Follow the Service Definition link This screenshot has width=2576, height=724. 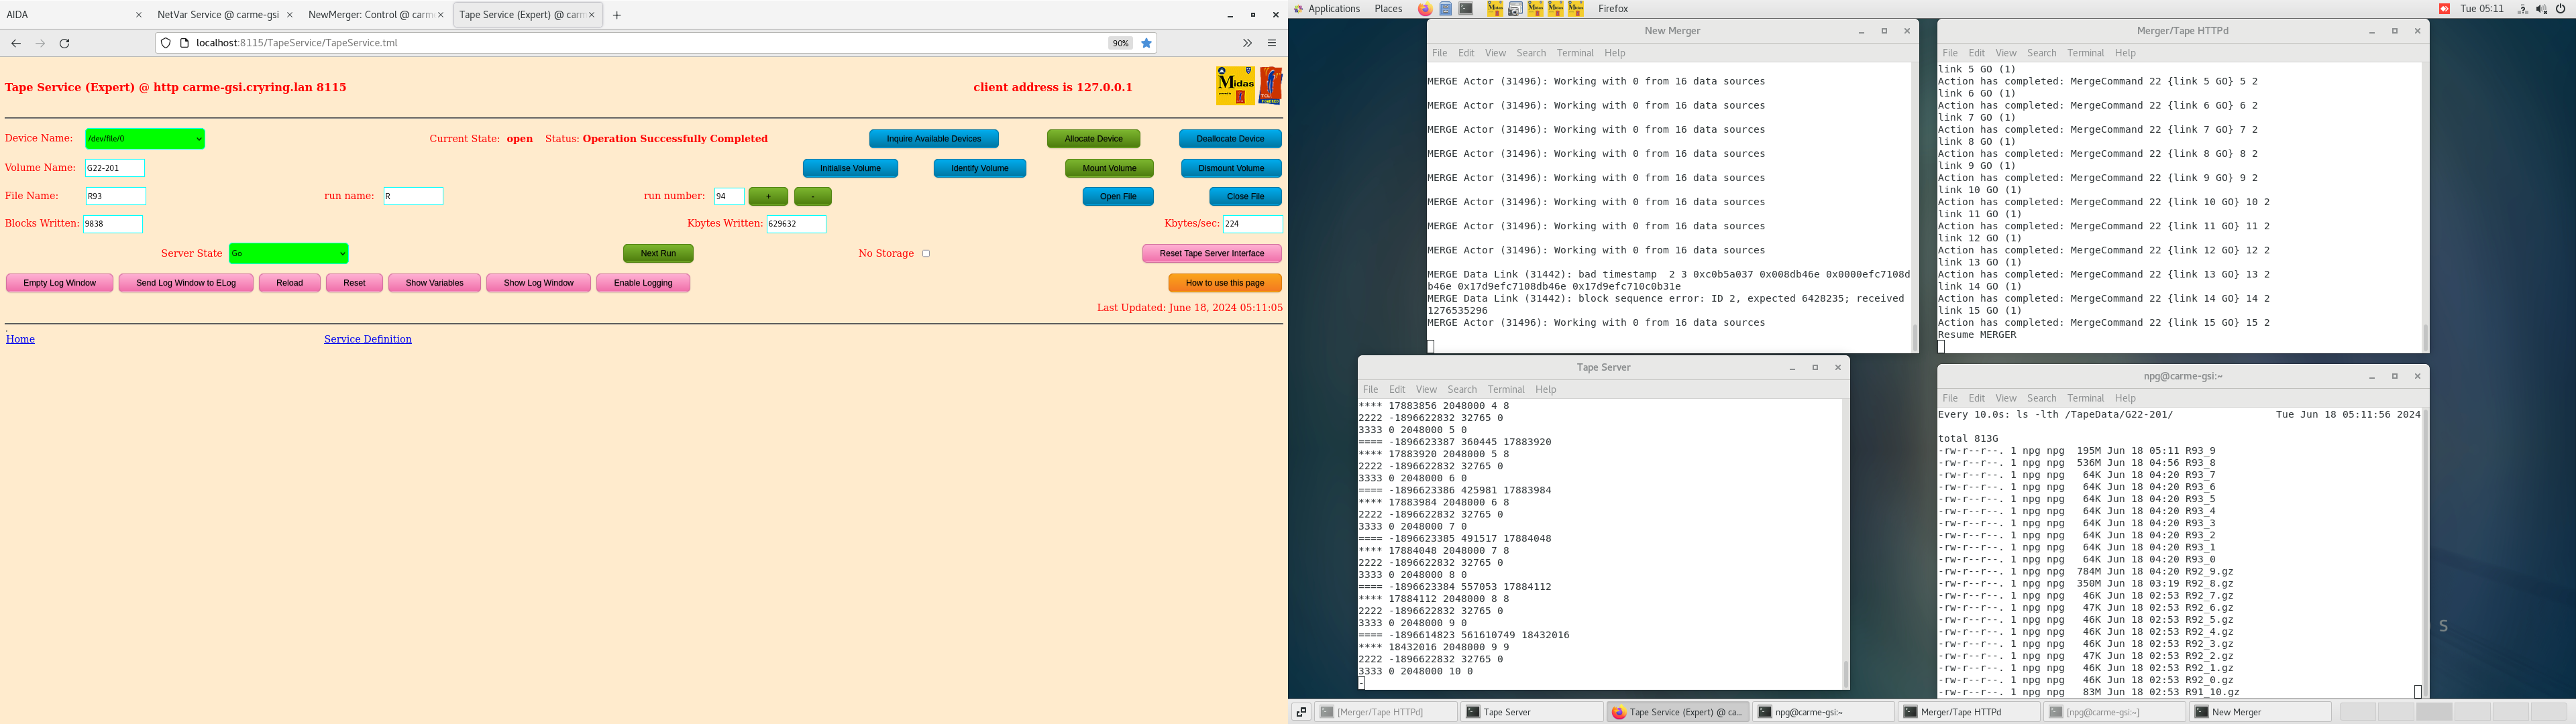pos(367,339)
